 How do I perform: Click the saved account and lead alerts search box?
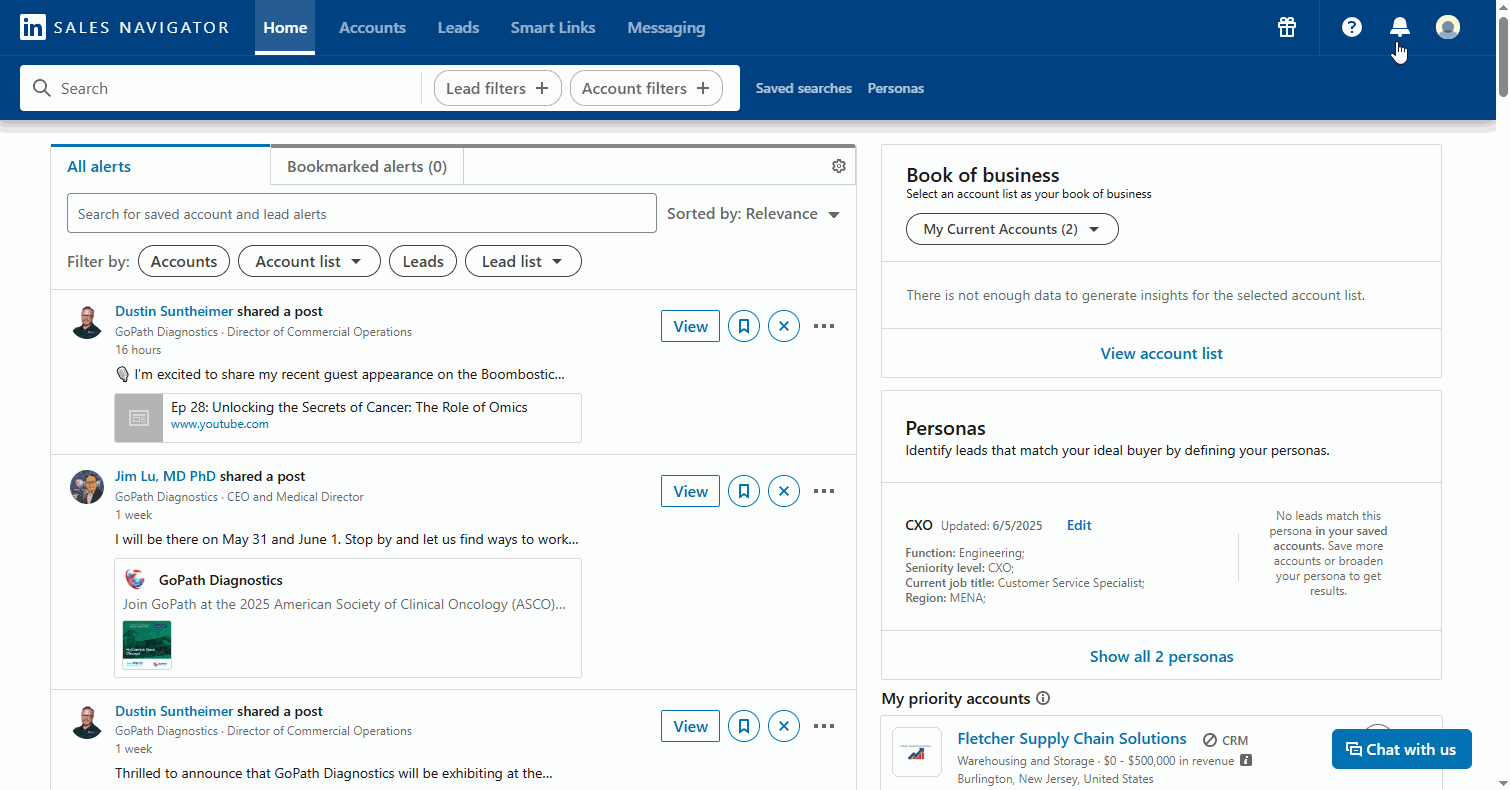[x=362, y=213]
